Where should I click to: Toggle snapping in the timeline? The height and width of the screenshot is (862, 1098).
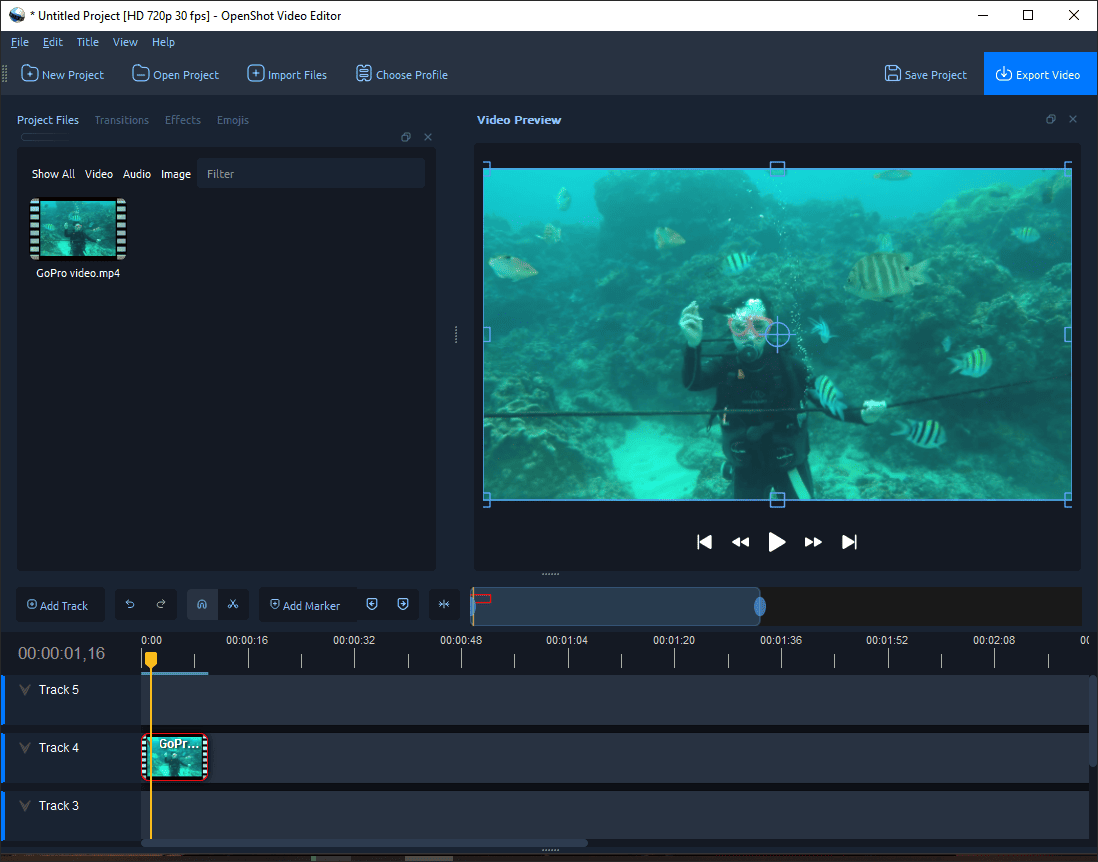(x=201, y=604)
